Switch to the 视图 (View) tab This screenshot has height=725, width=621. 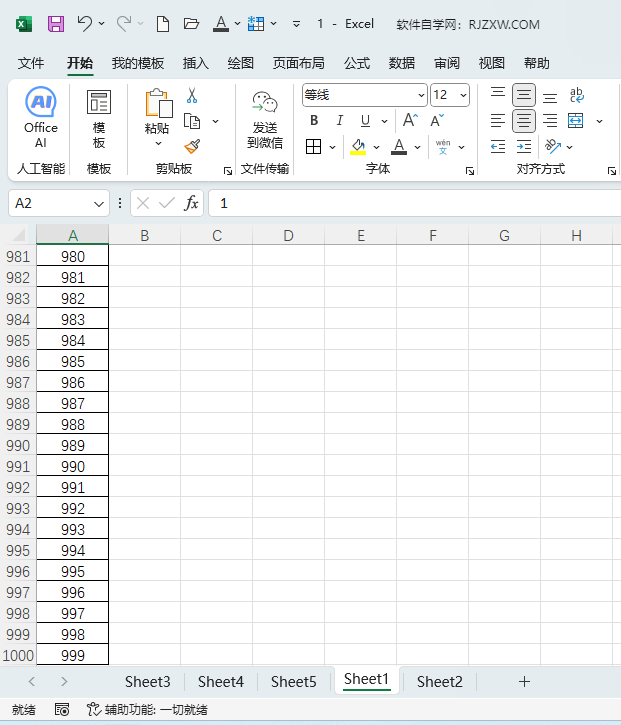click(492, 63)
